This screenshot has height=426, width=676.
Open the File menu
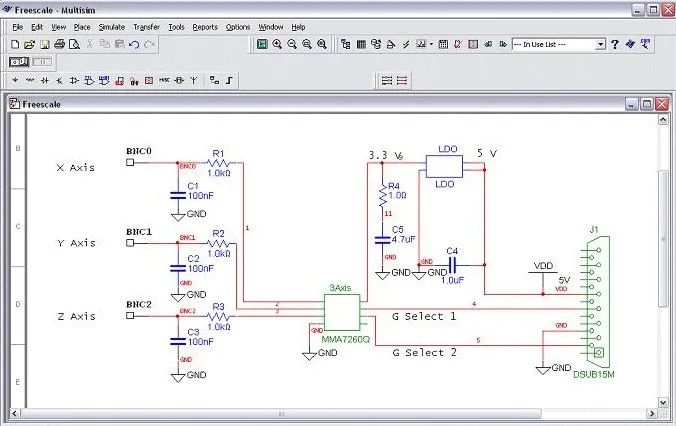pyautogui.click(x=18, y=27)
